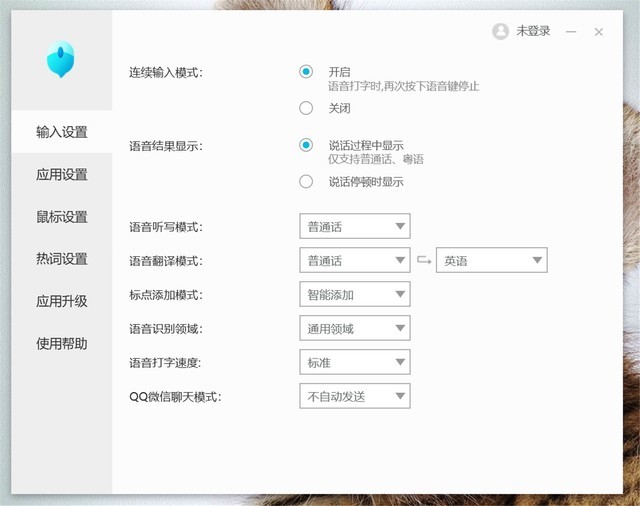Switch to the 应用设置 tab
Image resolution: width=640 pixels, height=506 pixels.
pos(62,174)
